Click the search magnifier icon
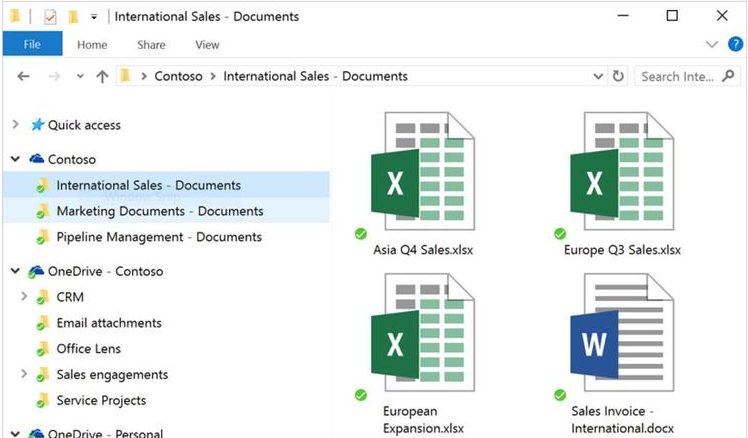748x438 pixels. [728, 76]
